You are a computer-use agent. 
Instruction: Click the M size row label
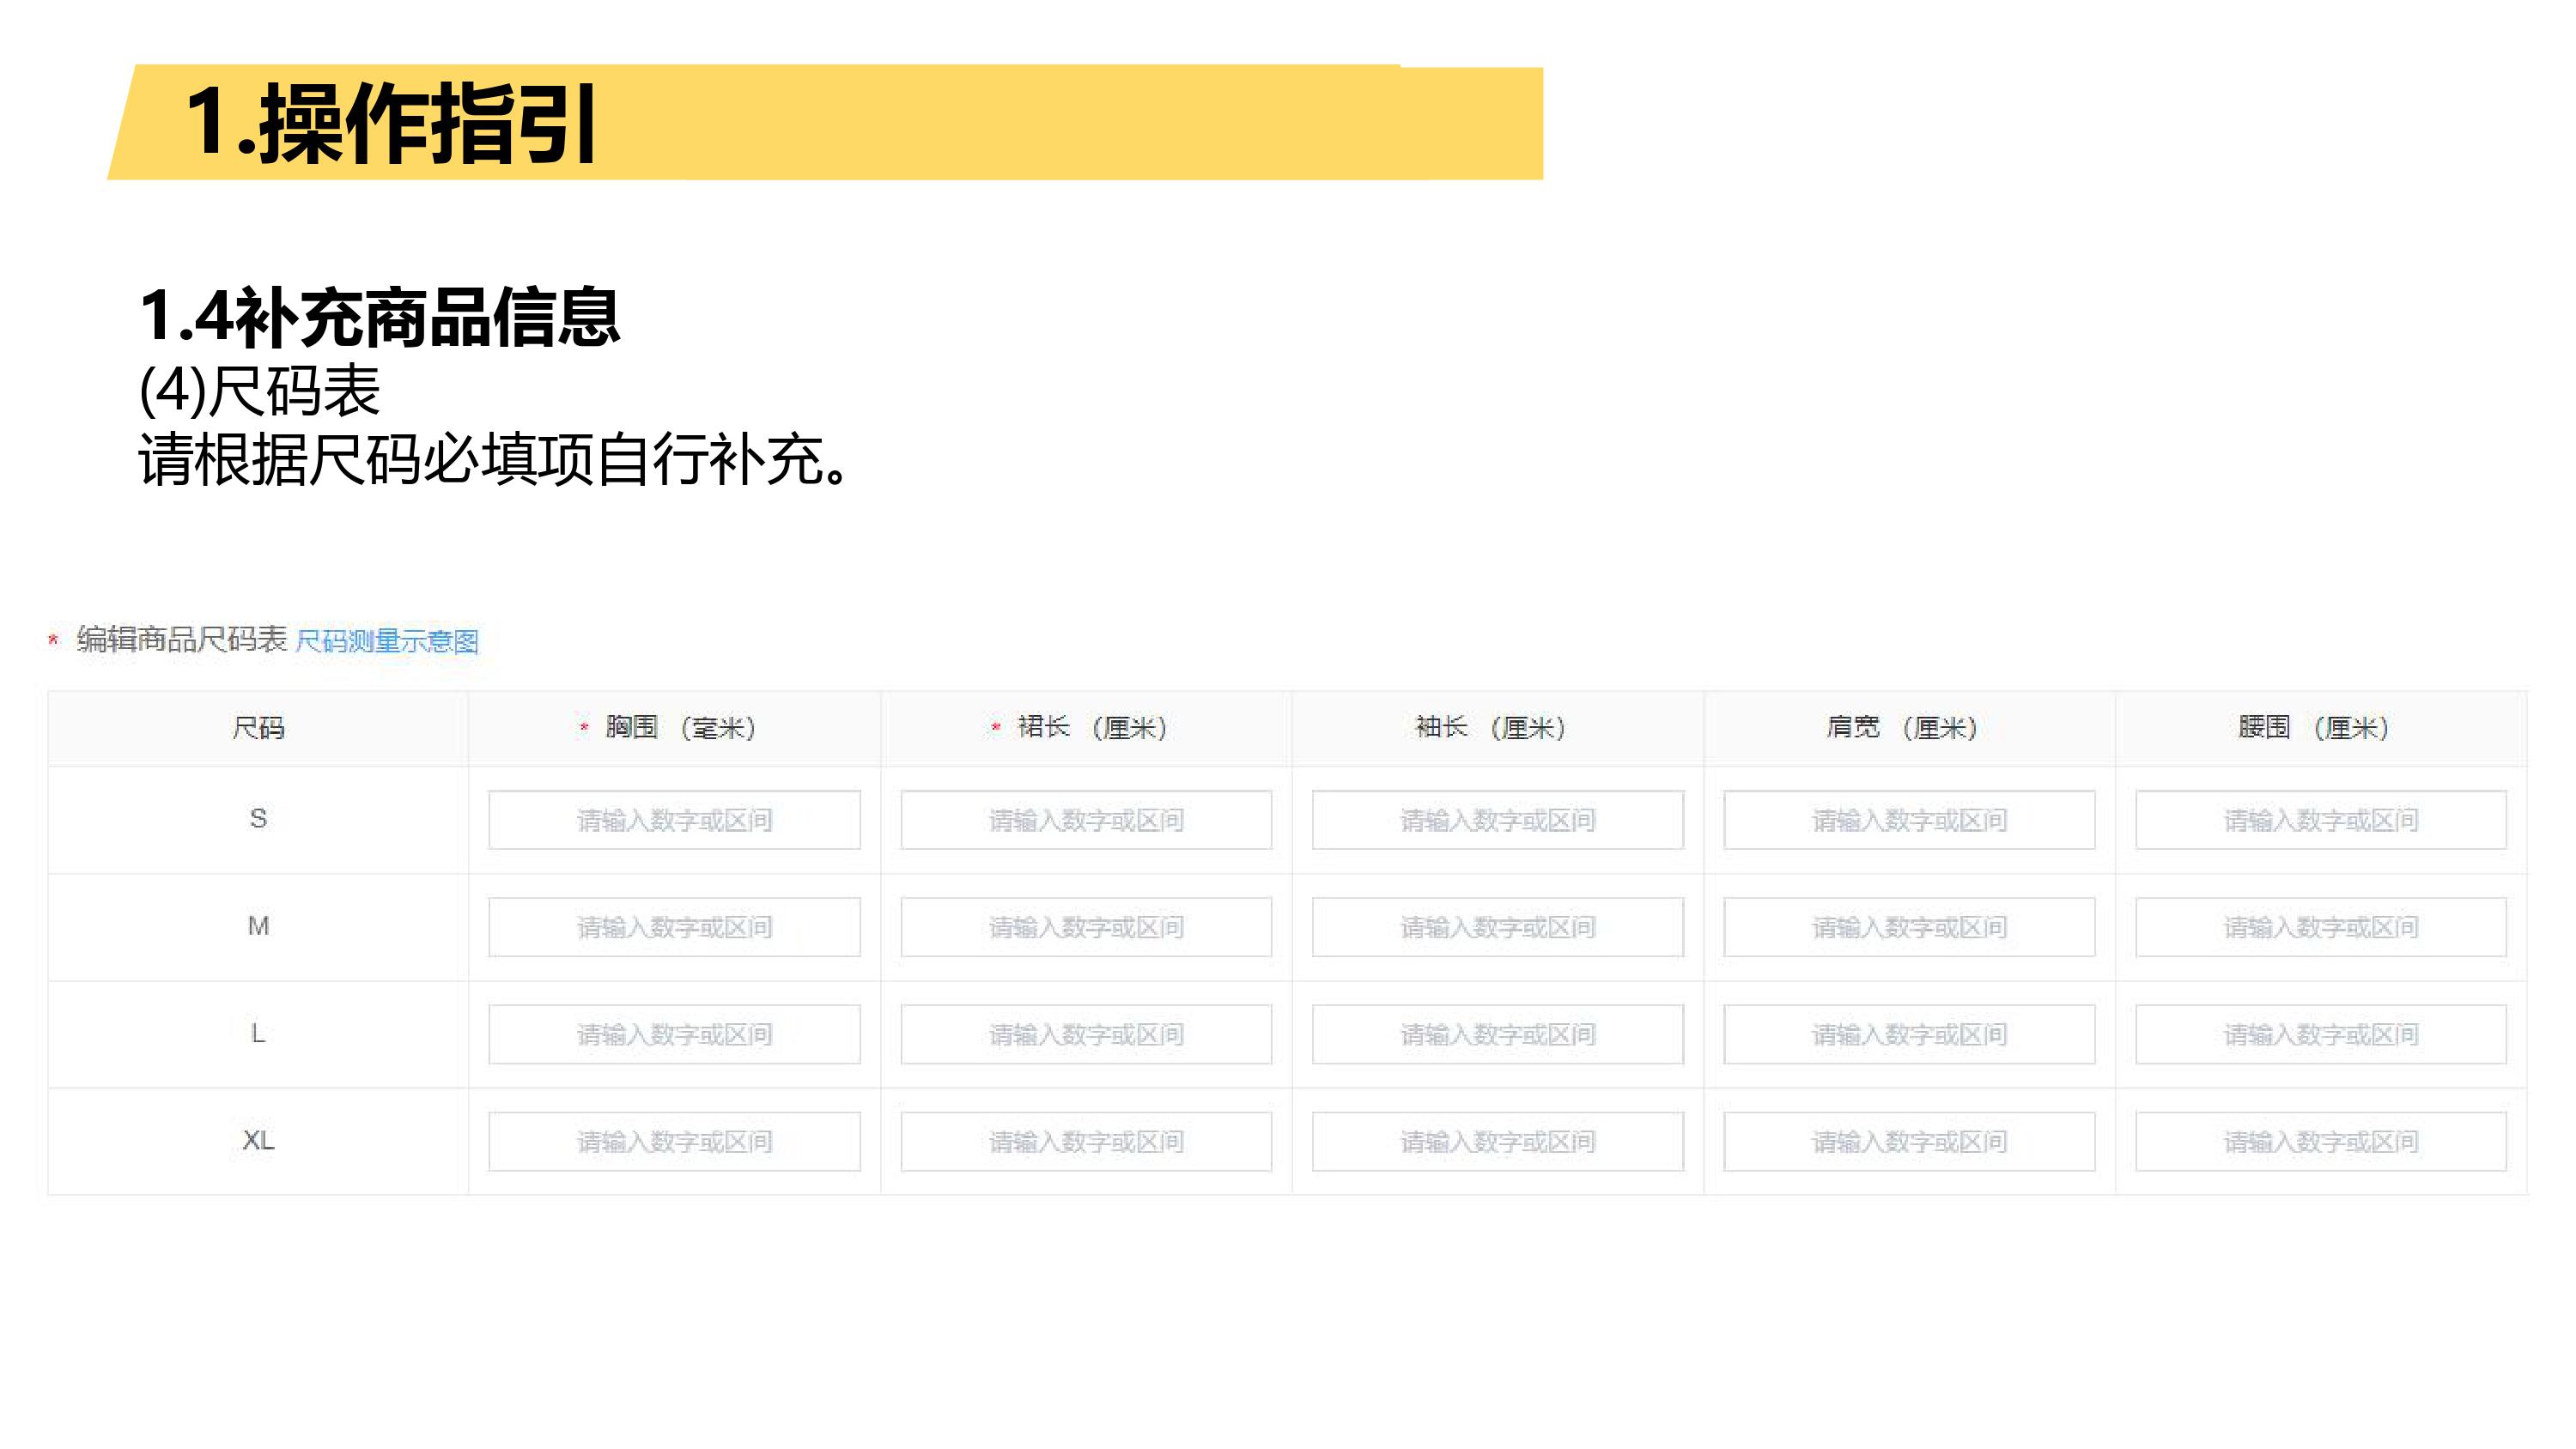(258, 926)
